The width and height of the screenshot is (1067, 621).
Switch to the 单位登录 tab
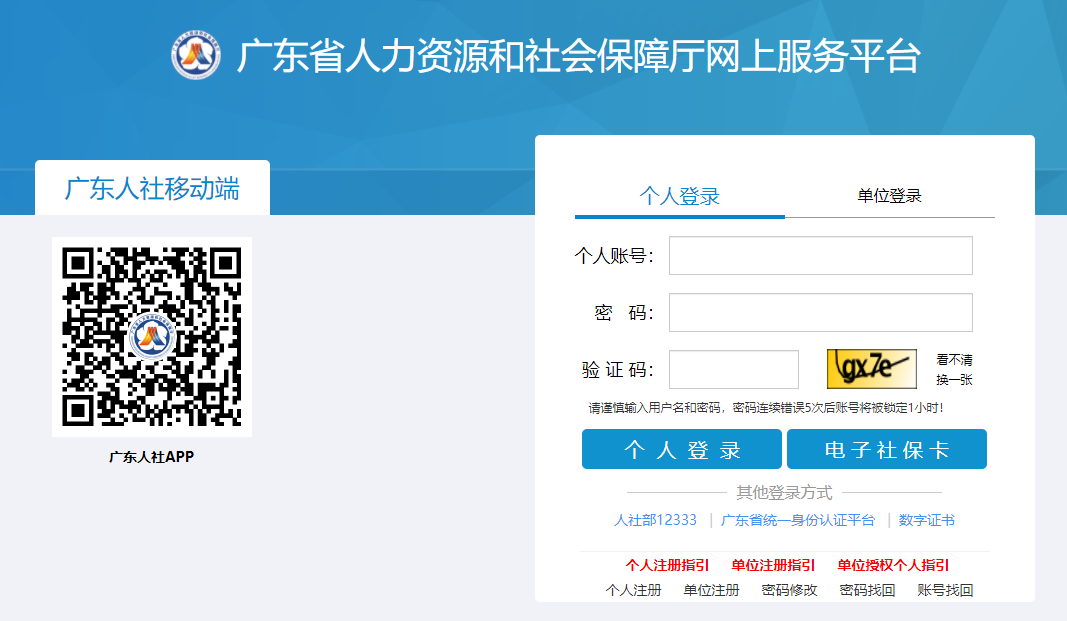coord(890,196)
